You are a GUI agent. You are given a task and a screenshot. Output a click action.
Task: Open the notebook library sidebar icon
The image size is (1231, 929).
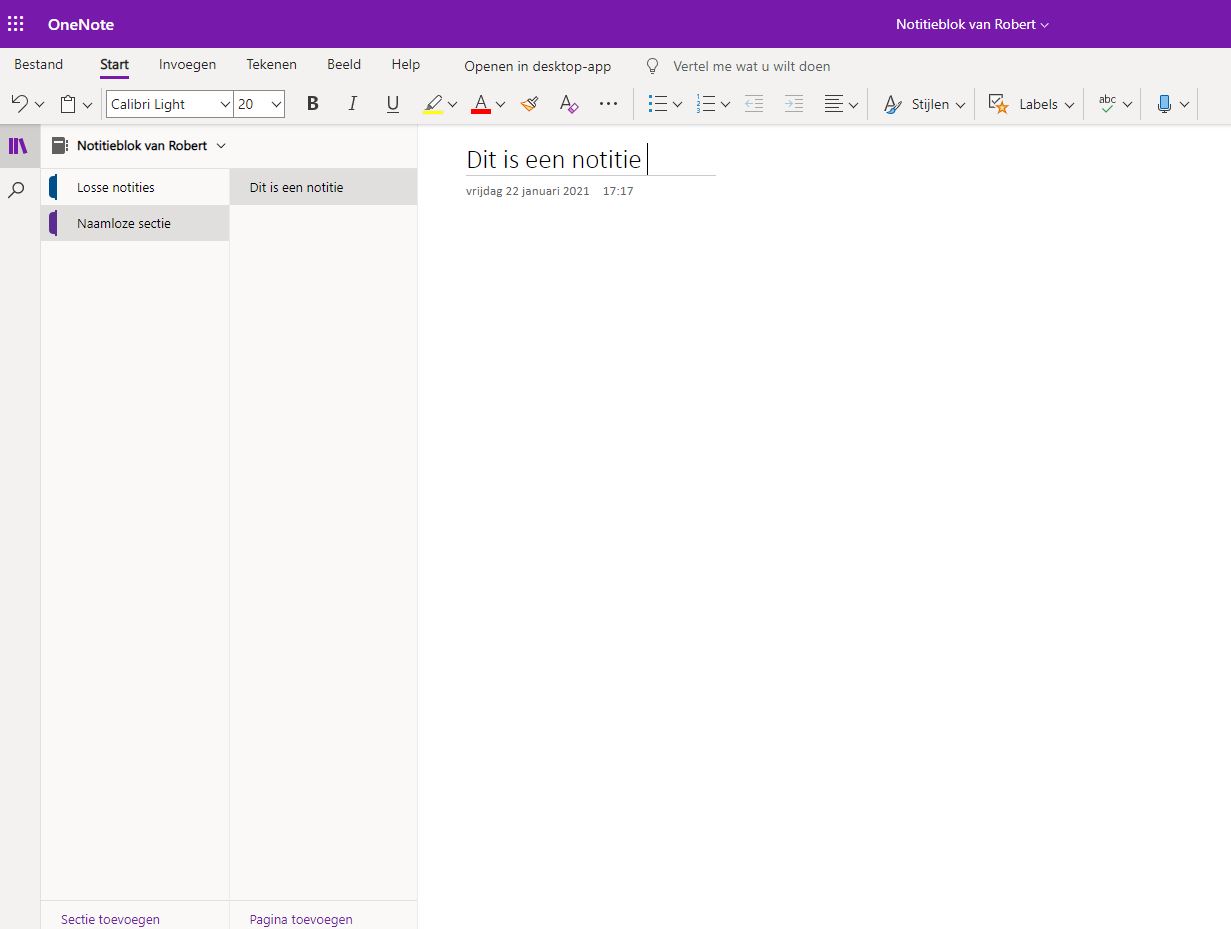coord(19,145)
